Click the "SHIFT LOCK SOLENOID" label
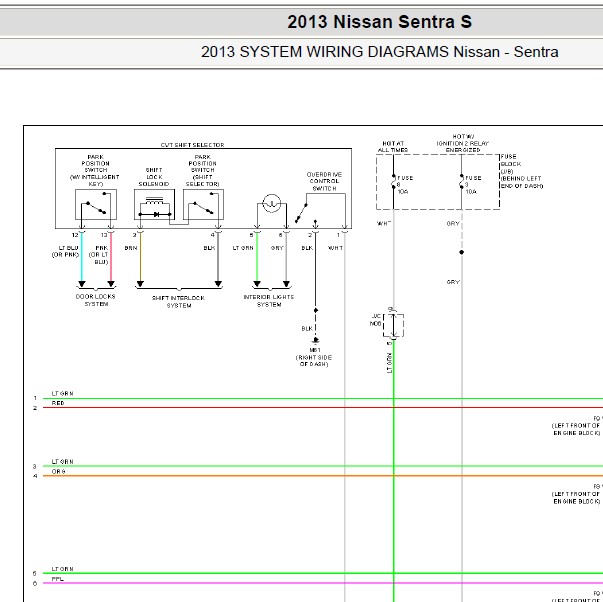 point(154,177)
